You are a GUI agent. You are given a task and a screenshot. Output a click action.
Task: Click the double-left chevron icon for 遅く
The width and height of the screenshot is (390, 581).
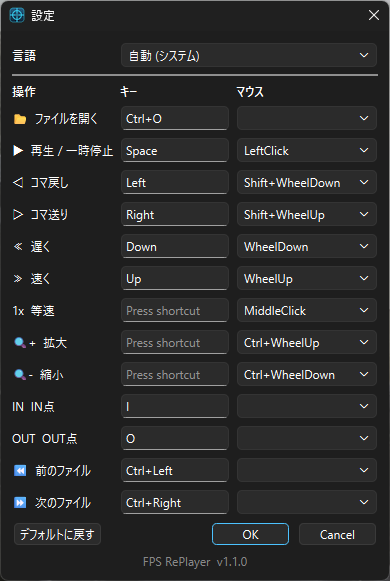pos(18,247)
